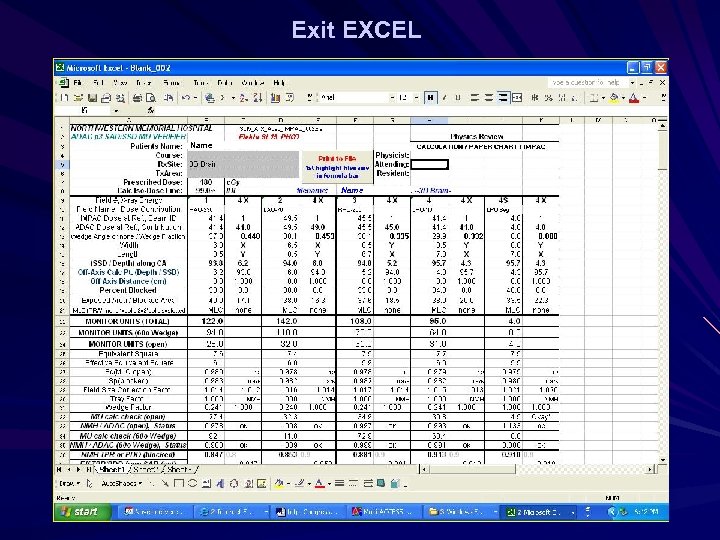Open the Microsoft Excel taskbar button
This screenshot has height=540, width=720.
[x=540, y=512]
